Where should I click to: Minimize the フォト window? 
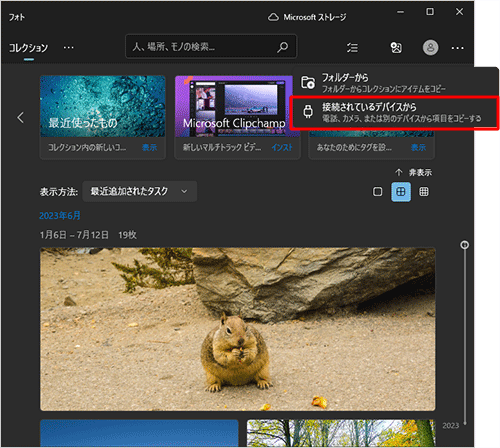tap(400, 12)
